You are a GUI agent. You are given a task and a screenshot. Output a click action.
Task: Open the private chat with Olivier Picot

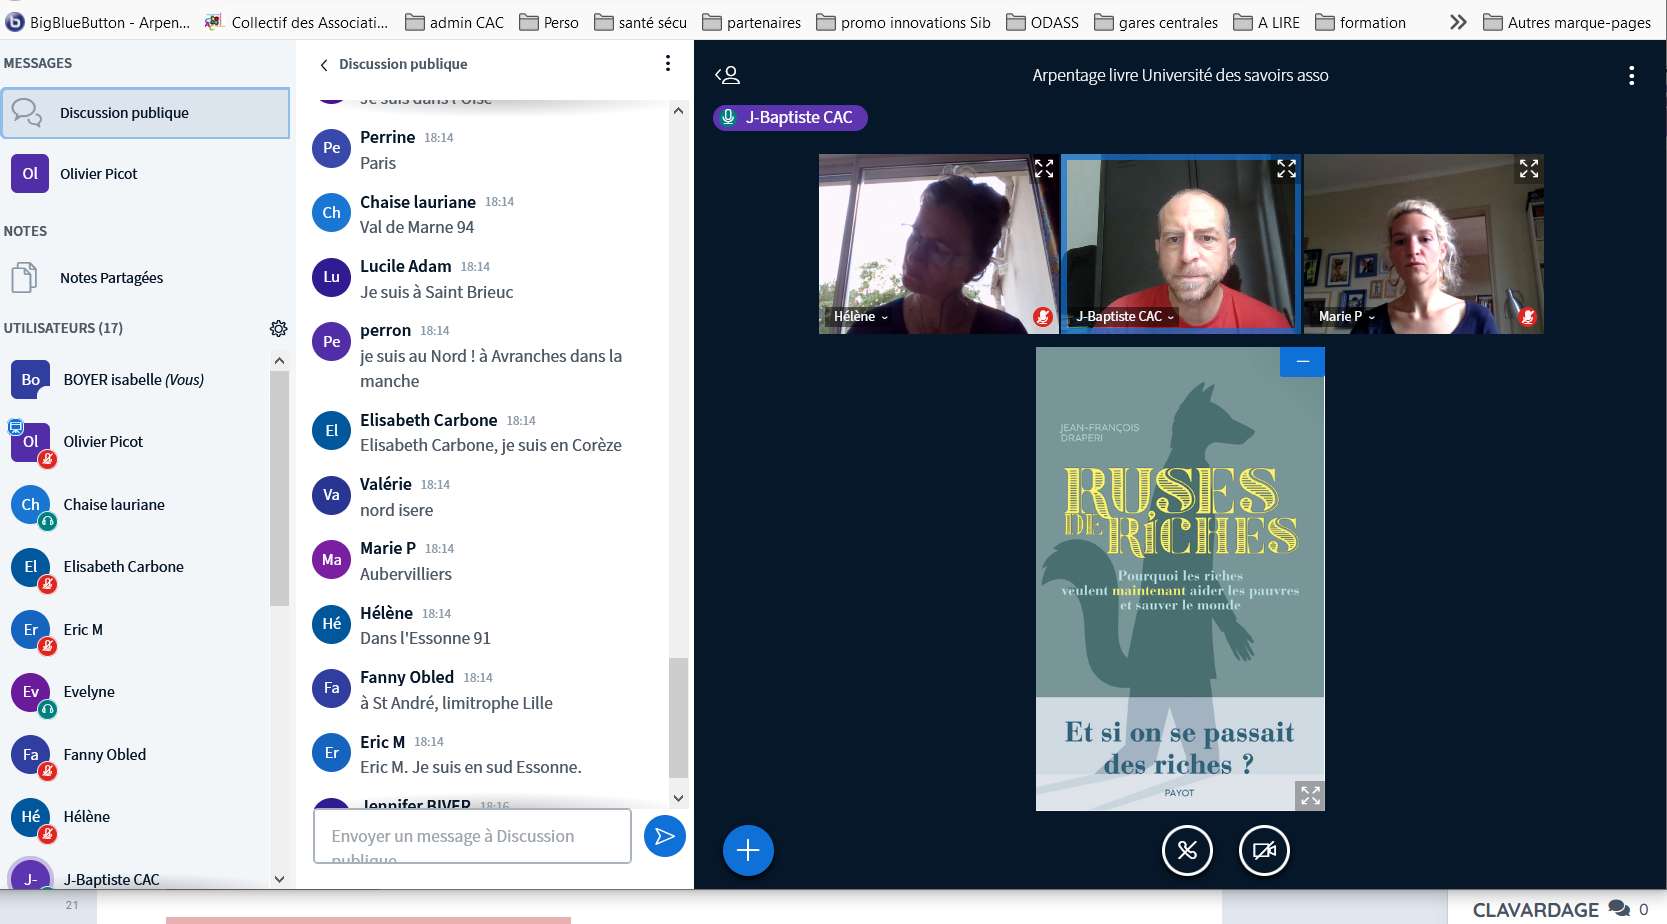[x=98, y=174]
